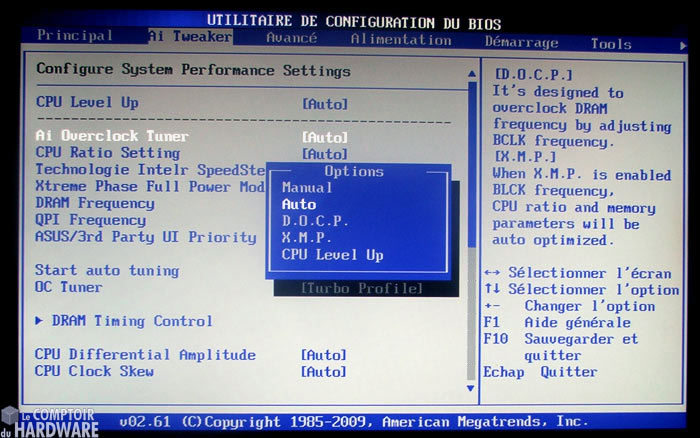Open the Avancé tab

click(292, 38)
